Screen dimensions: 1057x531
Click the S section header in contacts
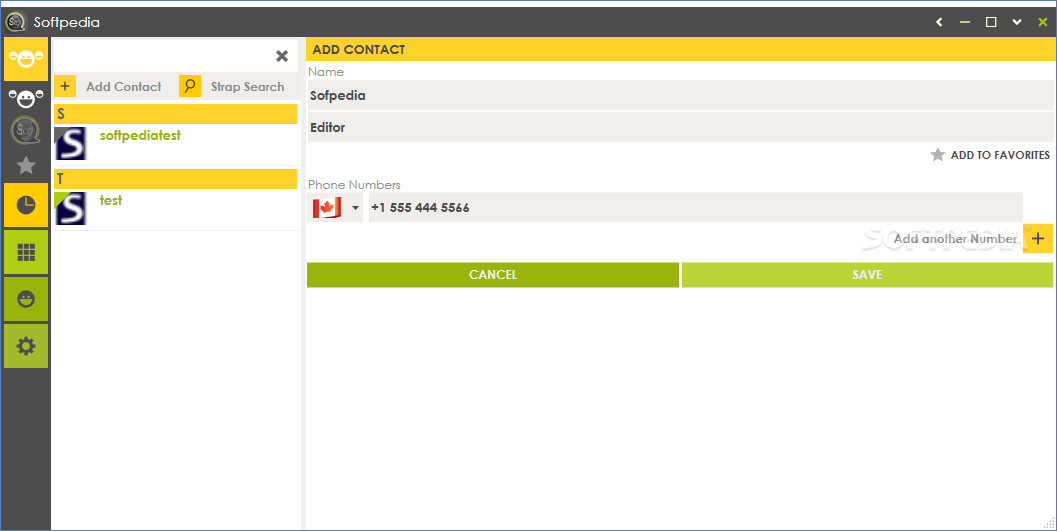[175, 114]
